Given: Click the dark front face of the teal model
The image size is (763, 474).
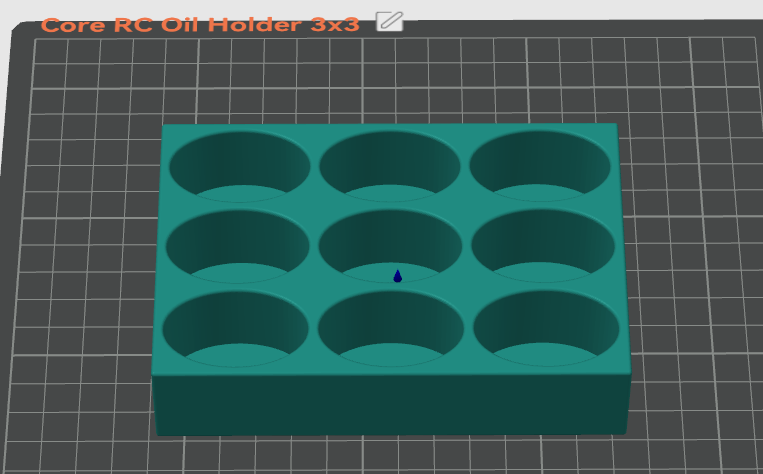Looking at the screenshot, I should 390,405.
